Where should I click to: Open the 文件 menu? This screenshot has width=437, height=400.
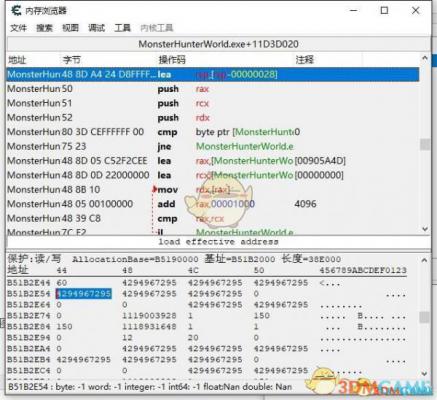(18, 28)
